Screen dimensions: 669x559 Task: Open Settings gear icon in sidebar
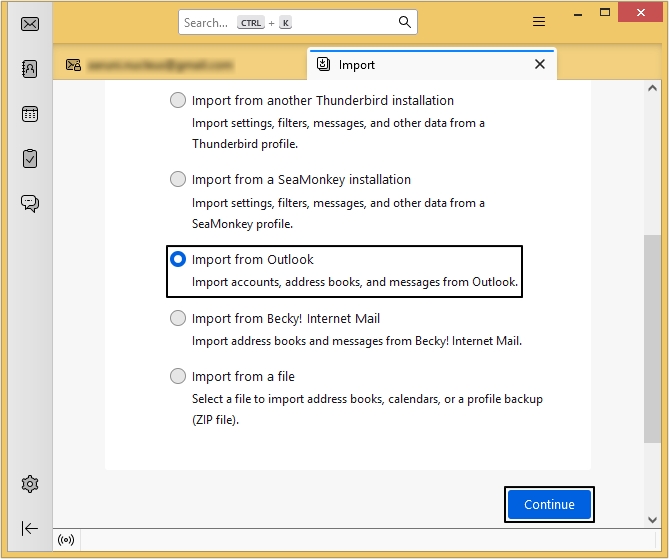tap(30, 484)
